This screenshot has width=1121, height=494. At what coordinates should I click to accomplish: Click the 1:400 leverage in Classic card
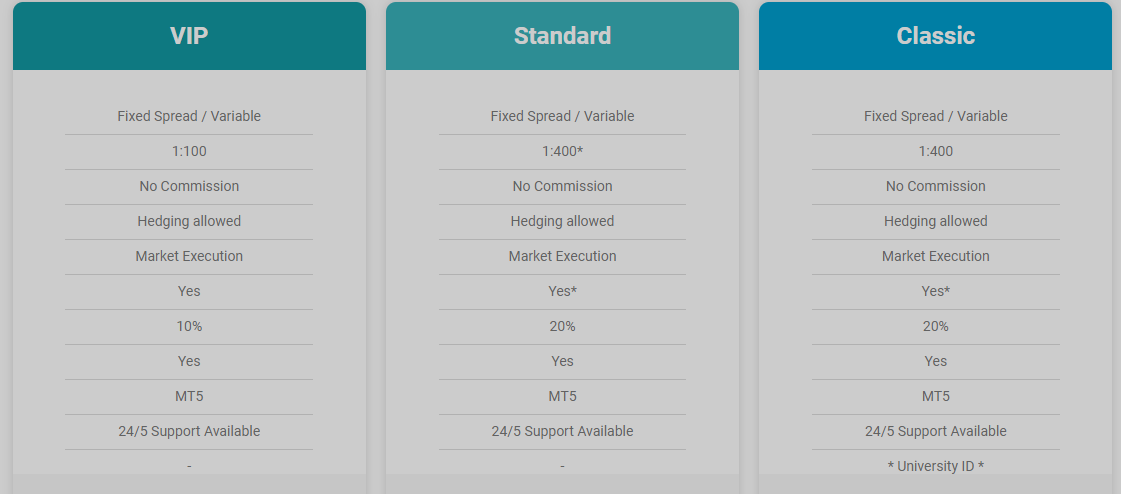coord(935,152)
